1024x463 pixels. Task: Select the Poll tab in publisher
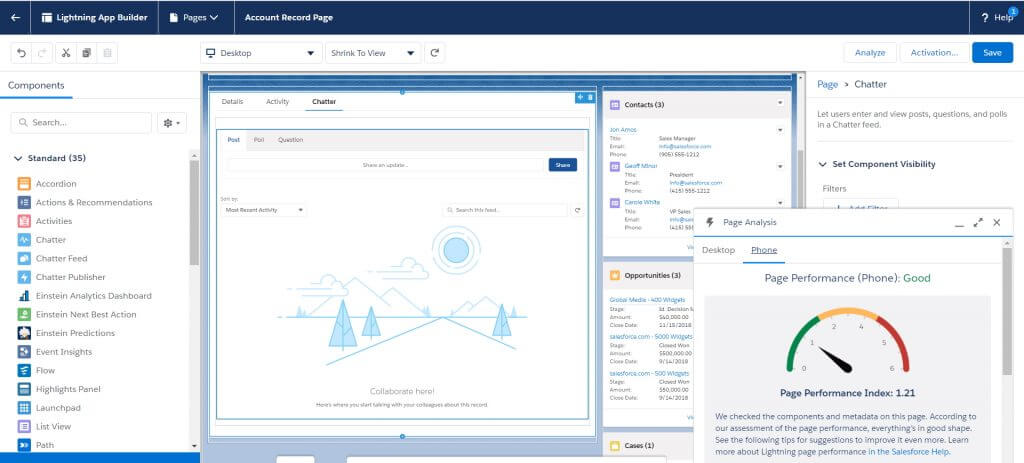click(x=259, y=140)
